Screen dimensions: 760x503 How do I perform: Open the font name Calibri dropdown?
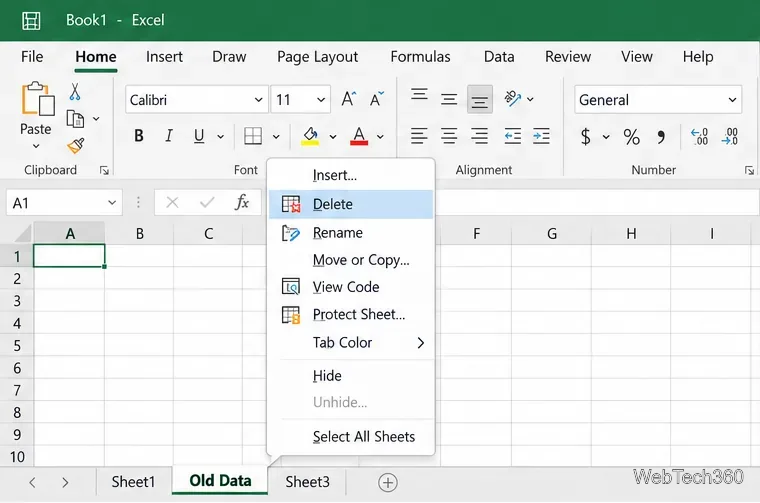tap(258, 100)
